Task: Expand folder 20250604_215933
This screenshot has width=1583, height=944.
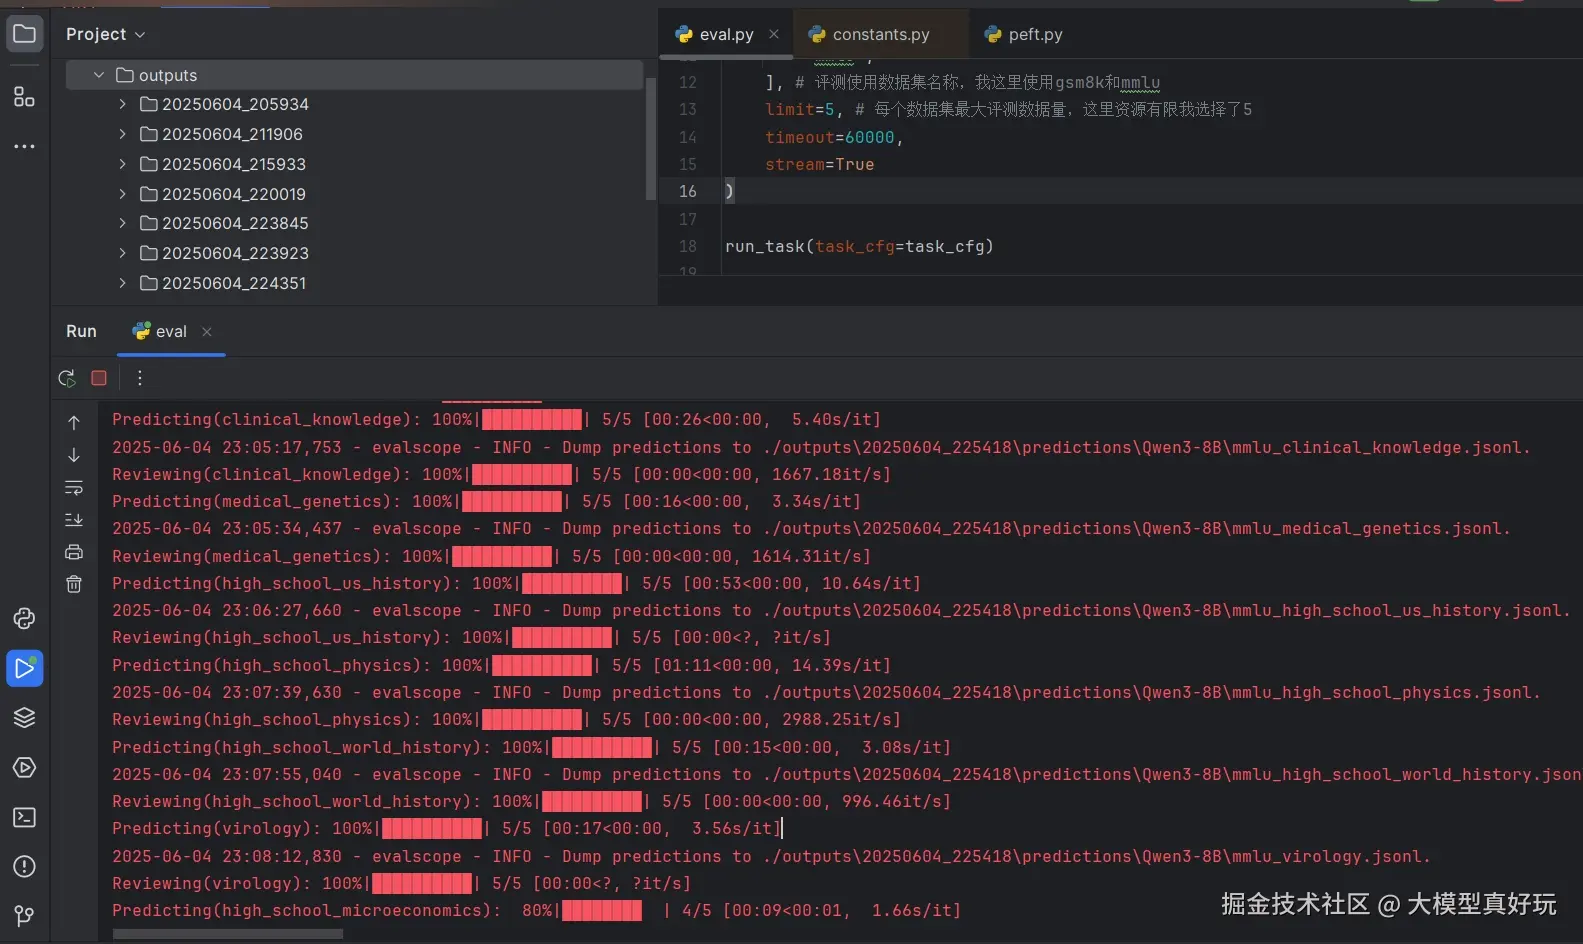Action: pos(122,164)
